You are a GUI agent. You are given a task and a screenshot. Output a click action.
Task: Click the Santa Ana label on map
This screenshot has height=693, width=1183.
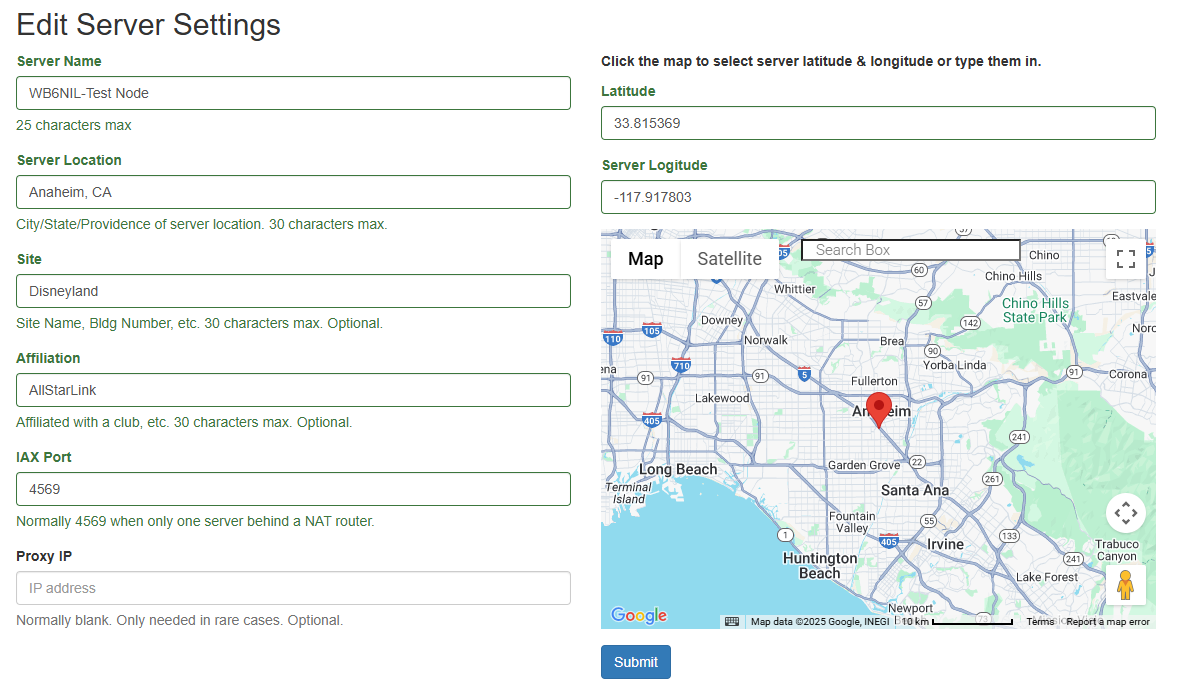click(915, 490)
